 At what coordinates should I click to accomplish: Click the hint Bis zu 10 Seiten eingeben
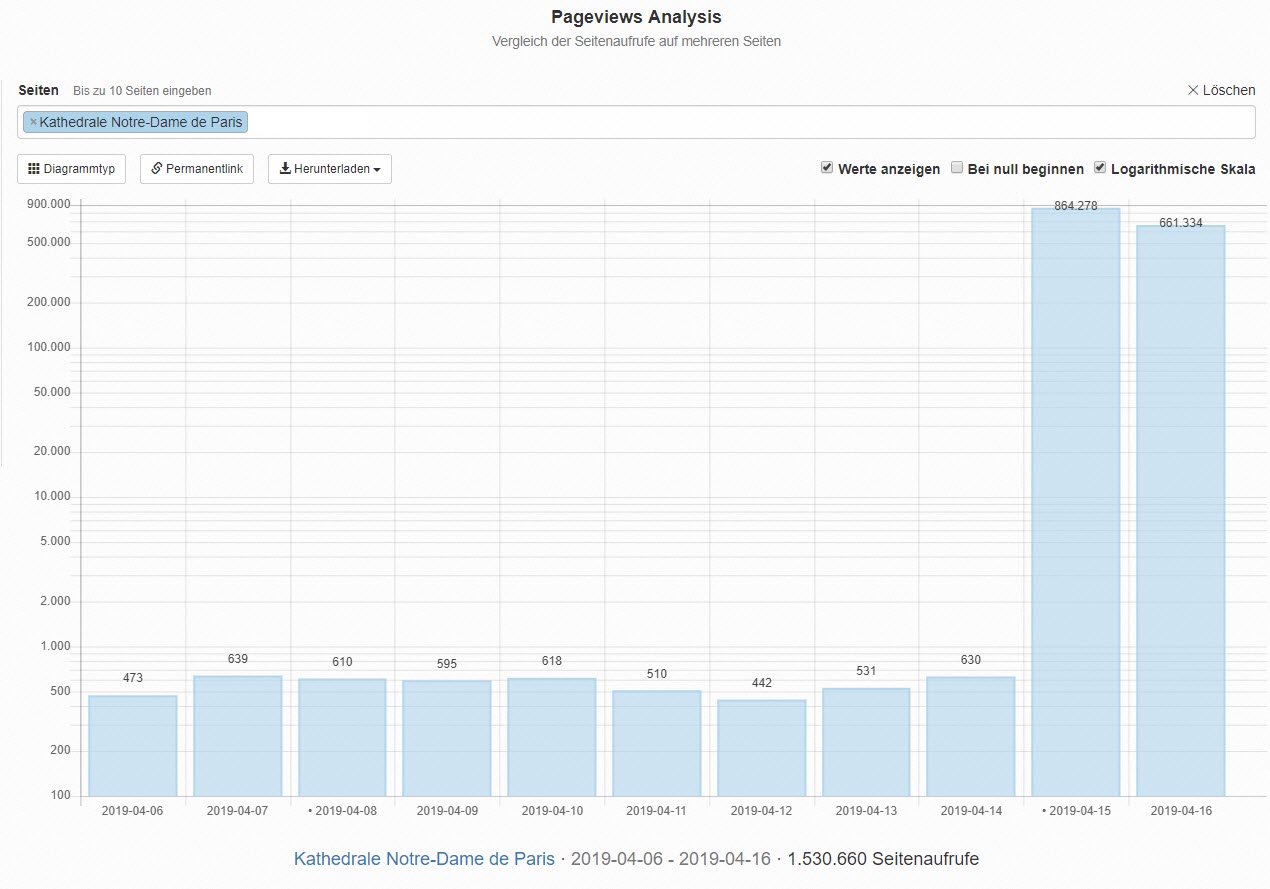click(142, 91)
